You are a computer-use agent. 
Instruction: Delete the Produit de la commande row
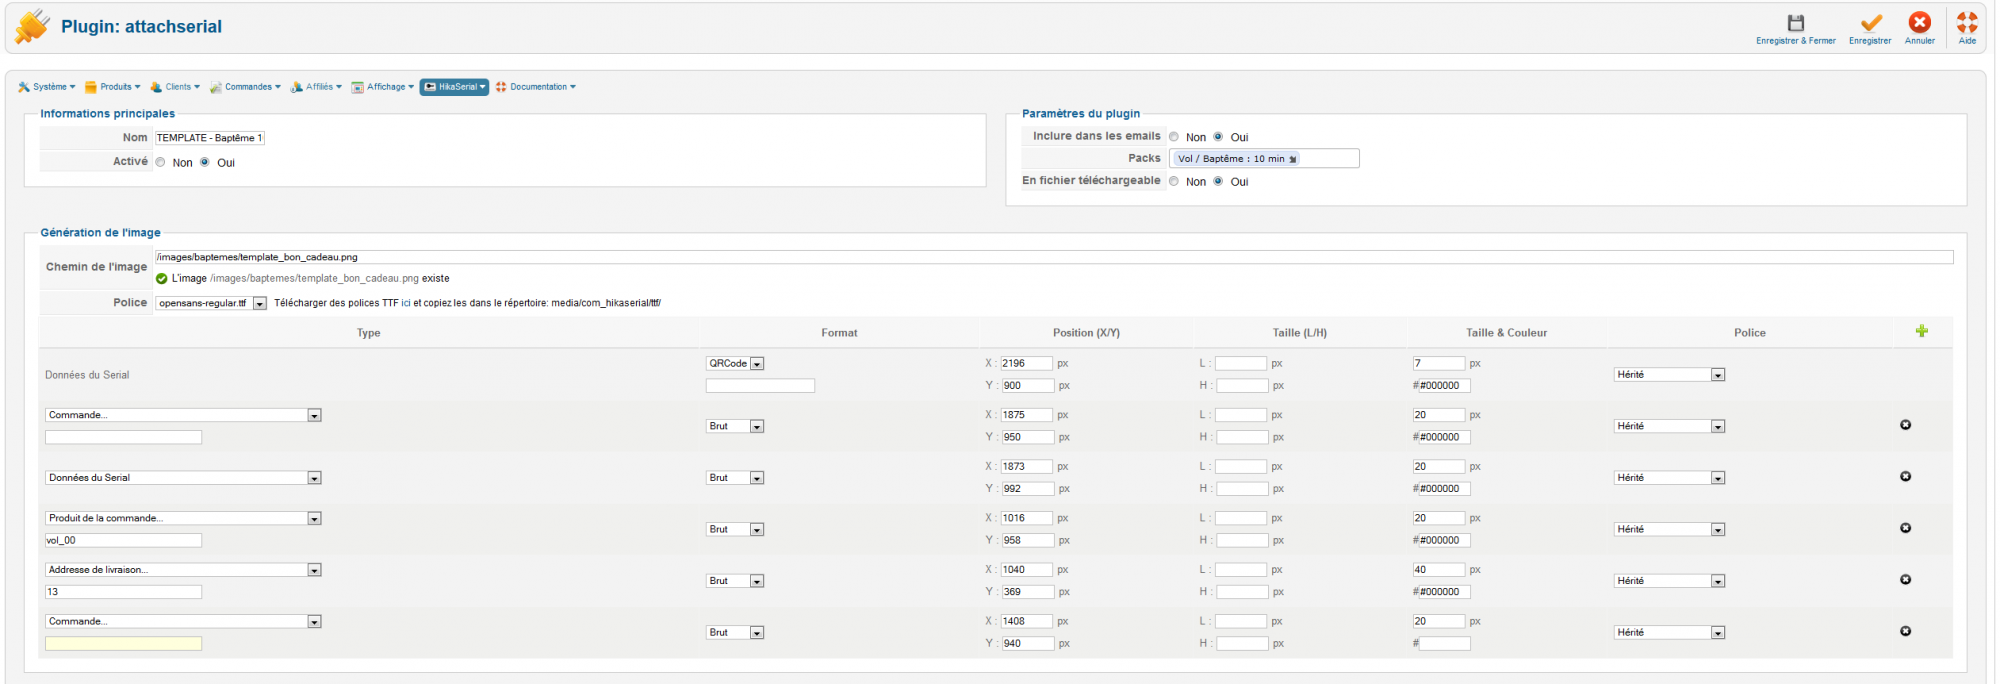1905,528
